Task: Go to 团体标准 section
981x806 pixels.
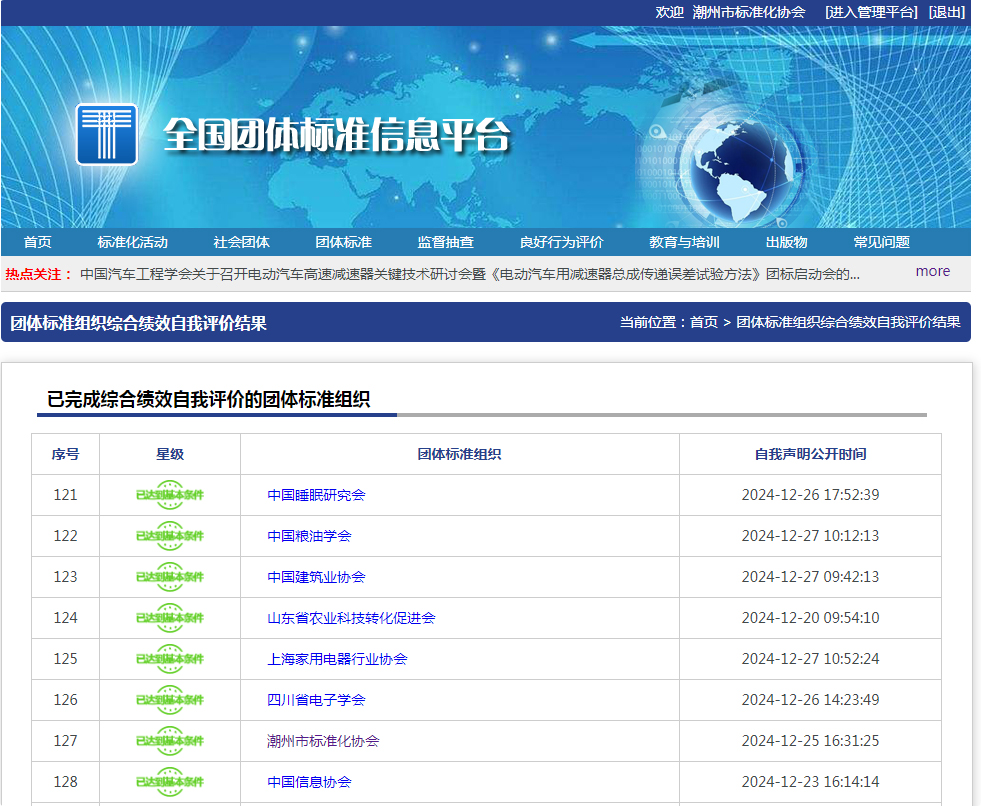Action: click(x=343, y=242)
